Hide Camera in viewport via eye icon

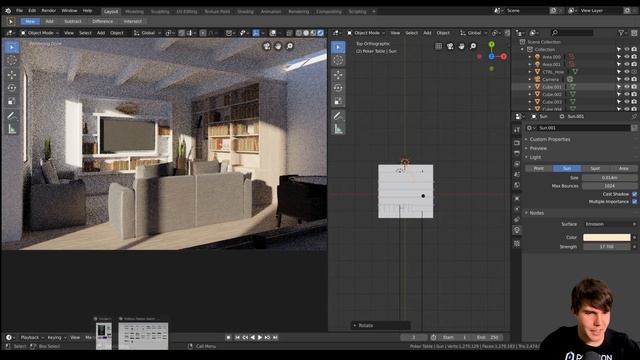[x=627, y=79]
